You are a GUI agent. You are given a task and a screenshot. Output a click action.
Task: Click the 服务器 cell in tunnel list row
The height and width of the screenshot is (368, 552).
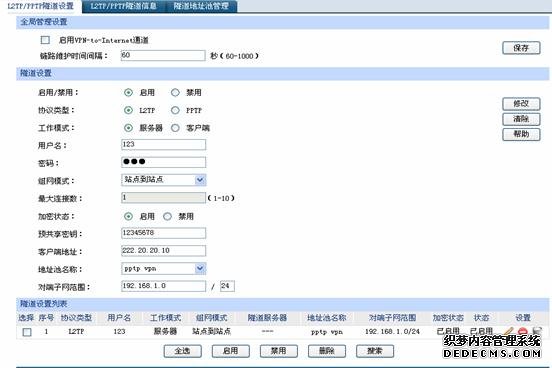(x=165, y=331)
